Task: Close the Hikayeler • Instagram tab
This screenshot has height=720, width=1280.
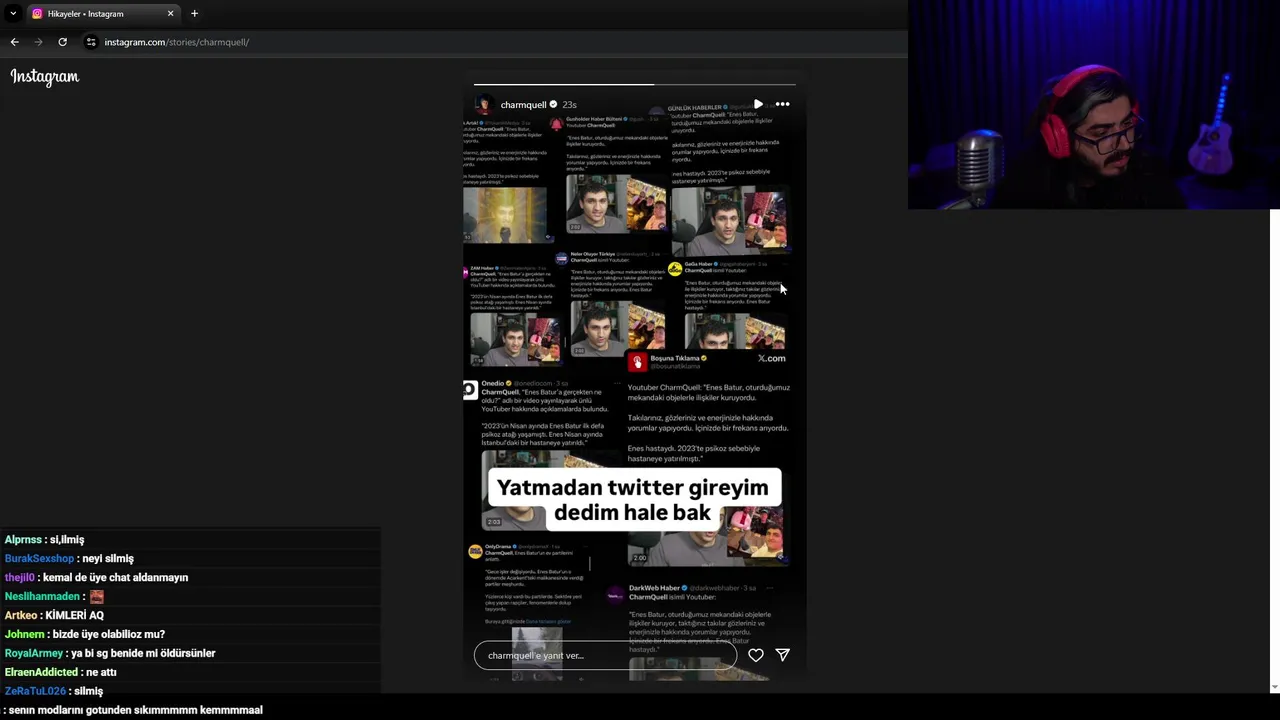Action: click(x=170, y=14)
